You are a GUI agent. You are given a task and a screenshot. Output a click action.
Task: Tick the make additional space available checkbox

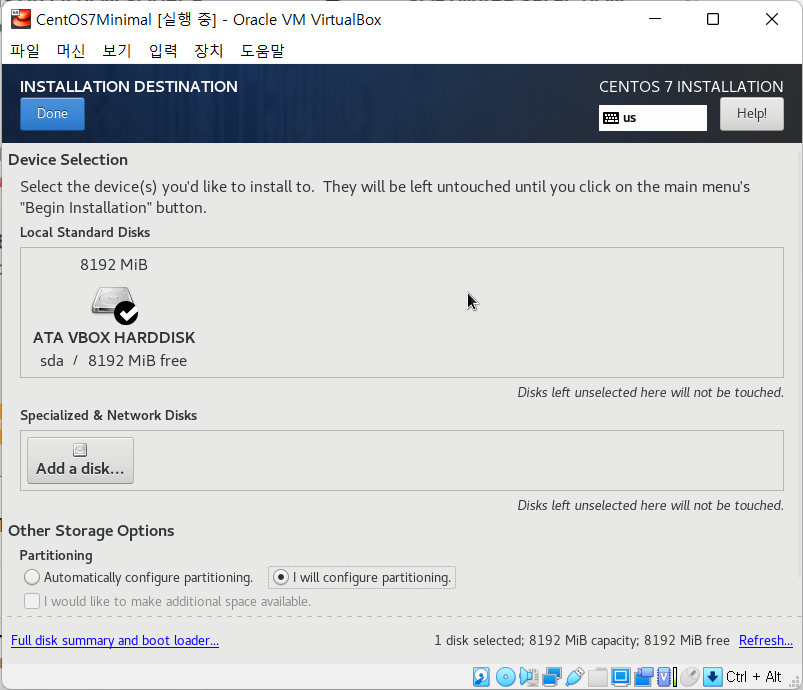(x=32, y=601)
